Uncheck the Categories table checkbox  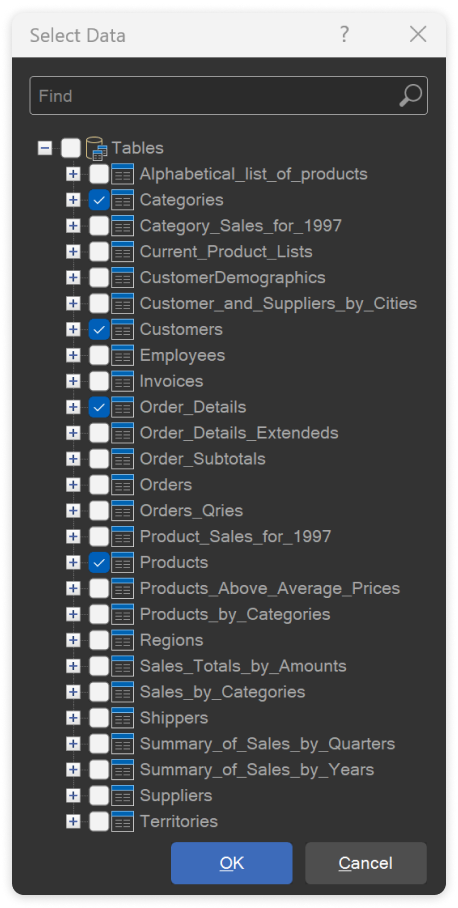point(99,200)
